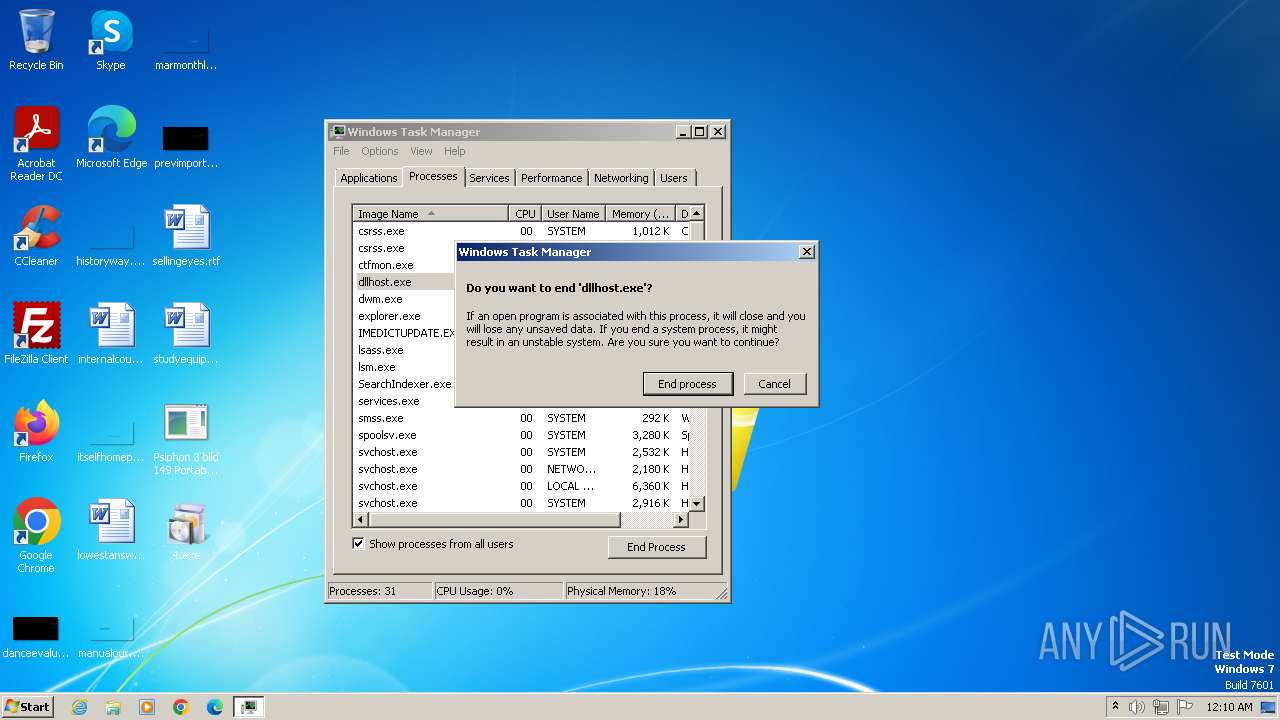This screenshot has height=720, width=1280.
Task: Open the Google Chrome desktop shortcut
Action: tap(36, 535)
